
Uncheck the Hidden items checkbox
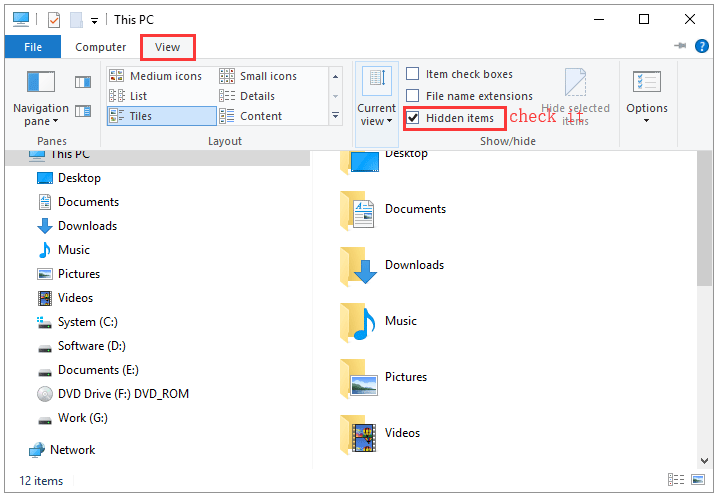(x=413, y=118)
